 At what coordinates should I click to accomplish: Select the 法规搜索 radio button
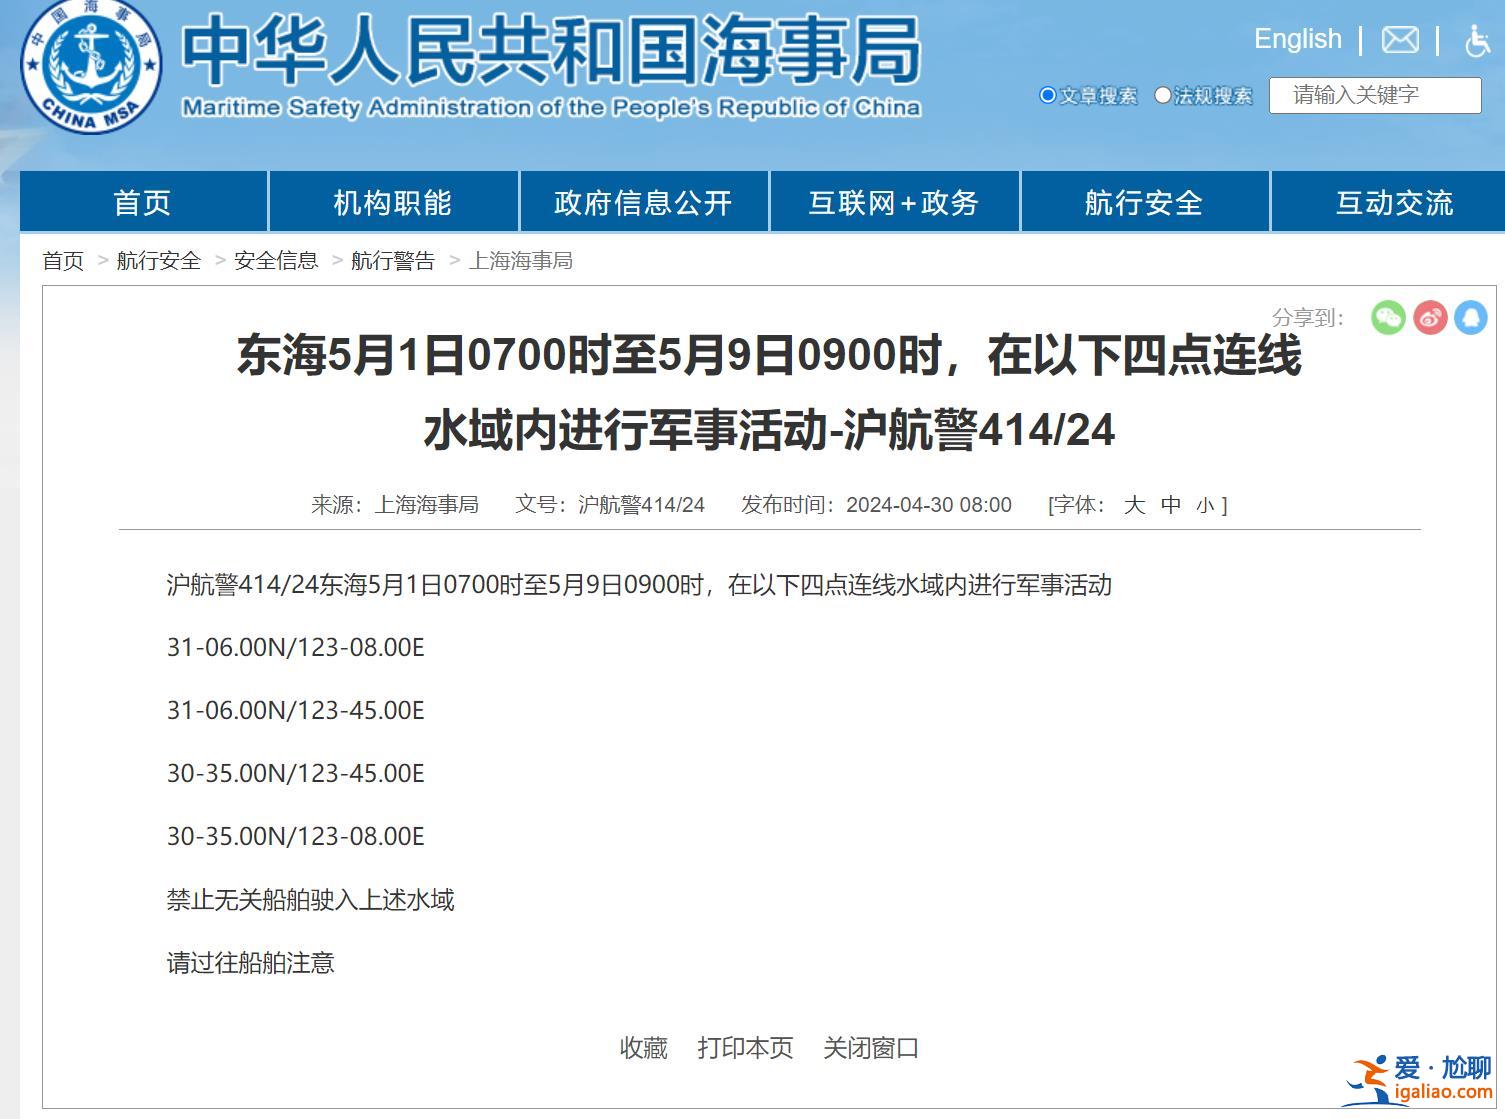1162,96
